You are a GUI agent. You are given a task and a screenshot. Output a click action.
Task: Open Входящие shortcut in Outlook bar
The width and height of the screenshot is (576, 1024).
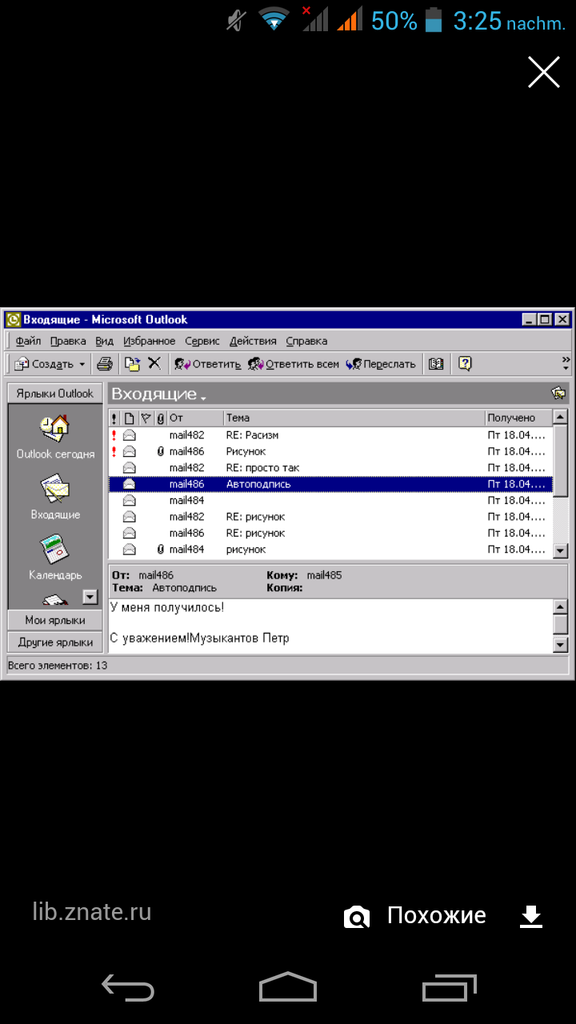pos(55,498)
